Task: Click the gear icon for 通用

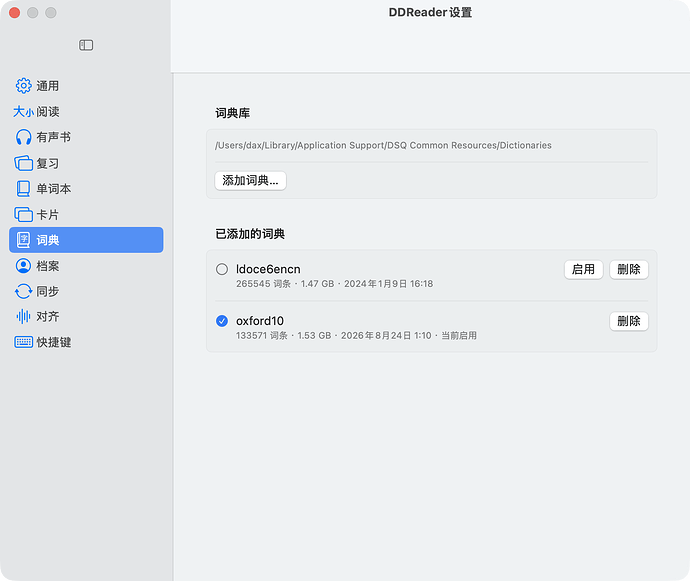Action: point(23,86)
